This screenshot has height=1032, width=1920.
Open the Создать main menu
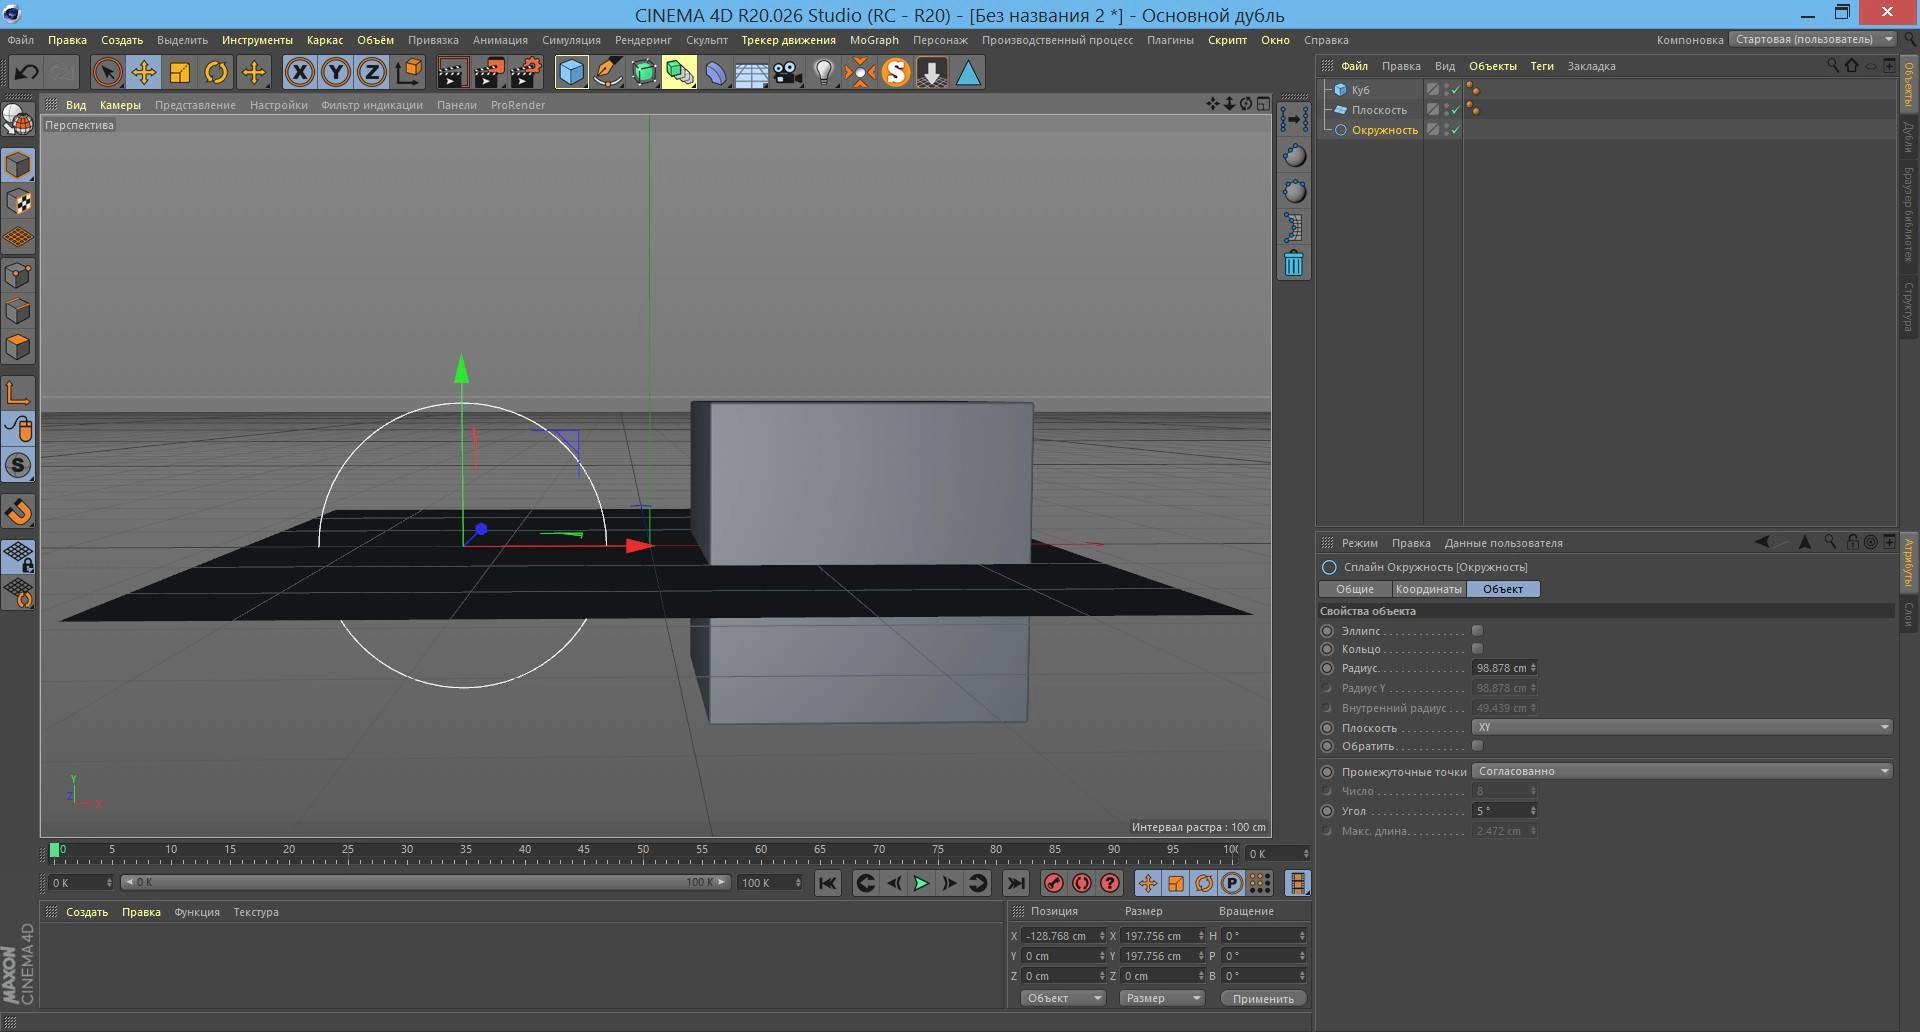[x=122, y=40]
